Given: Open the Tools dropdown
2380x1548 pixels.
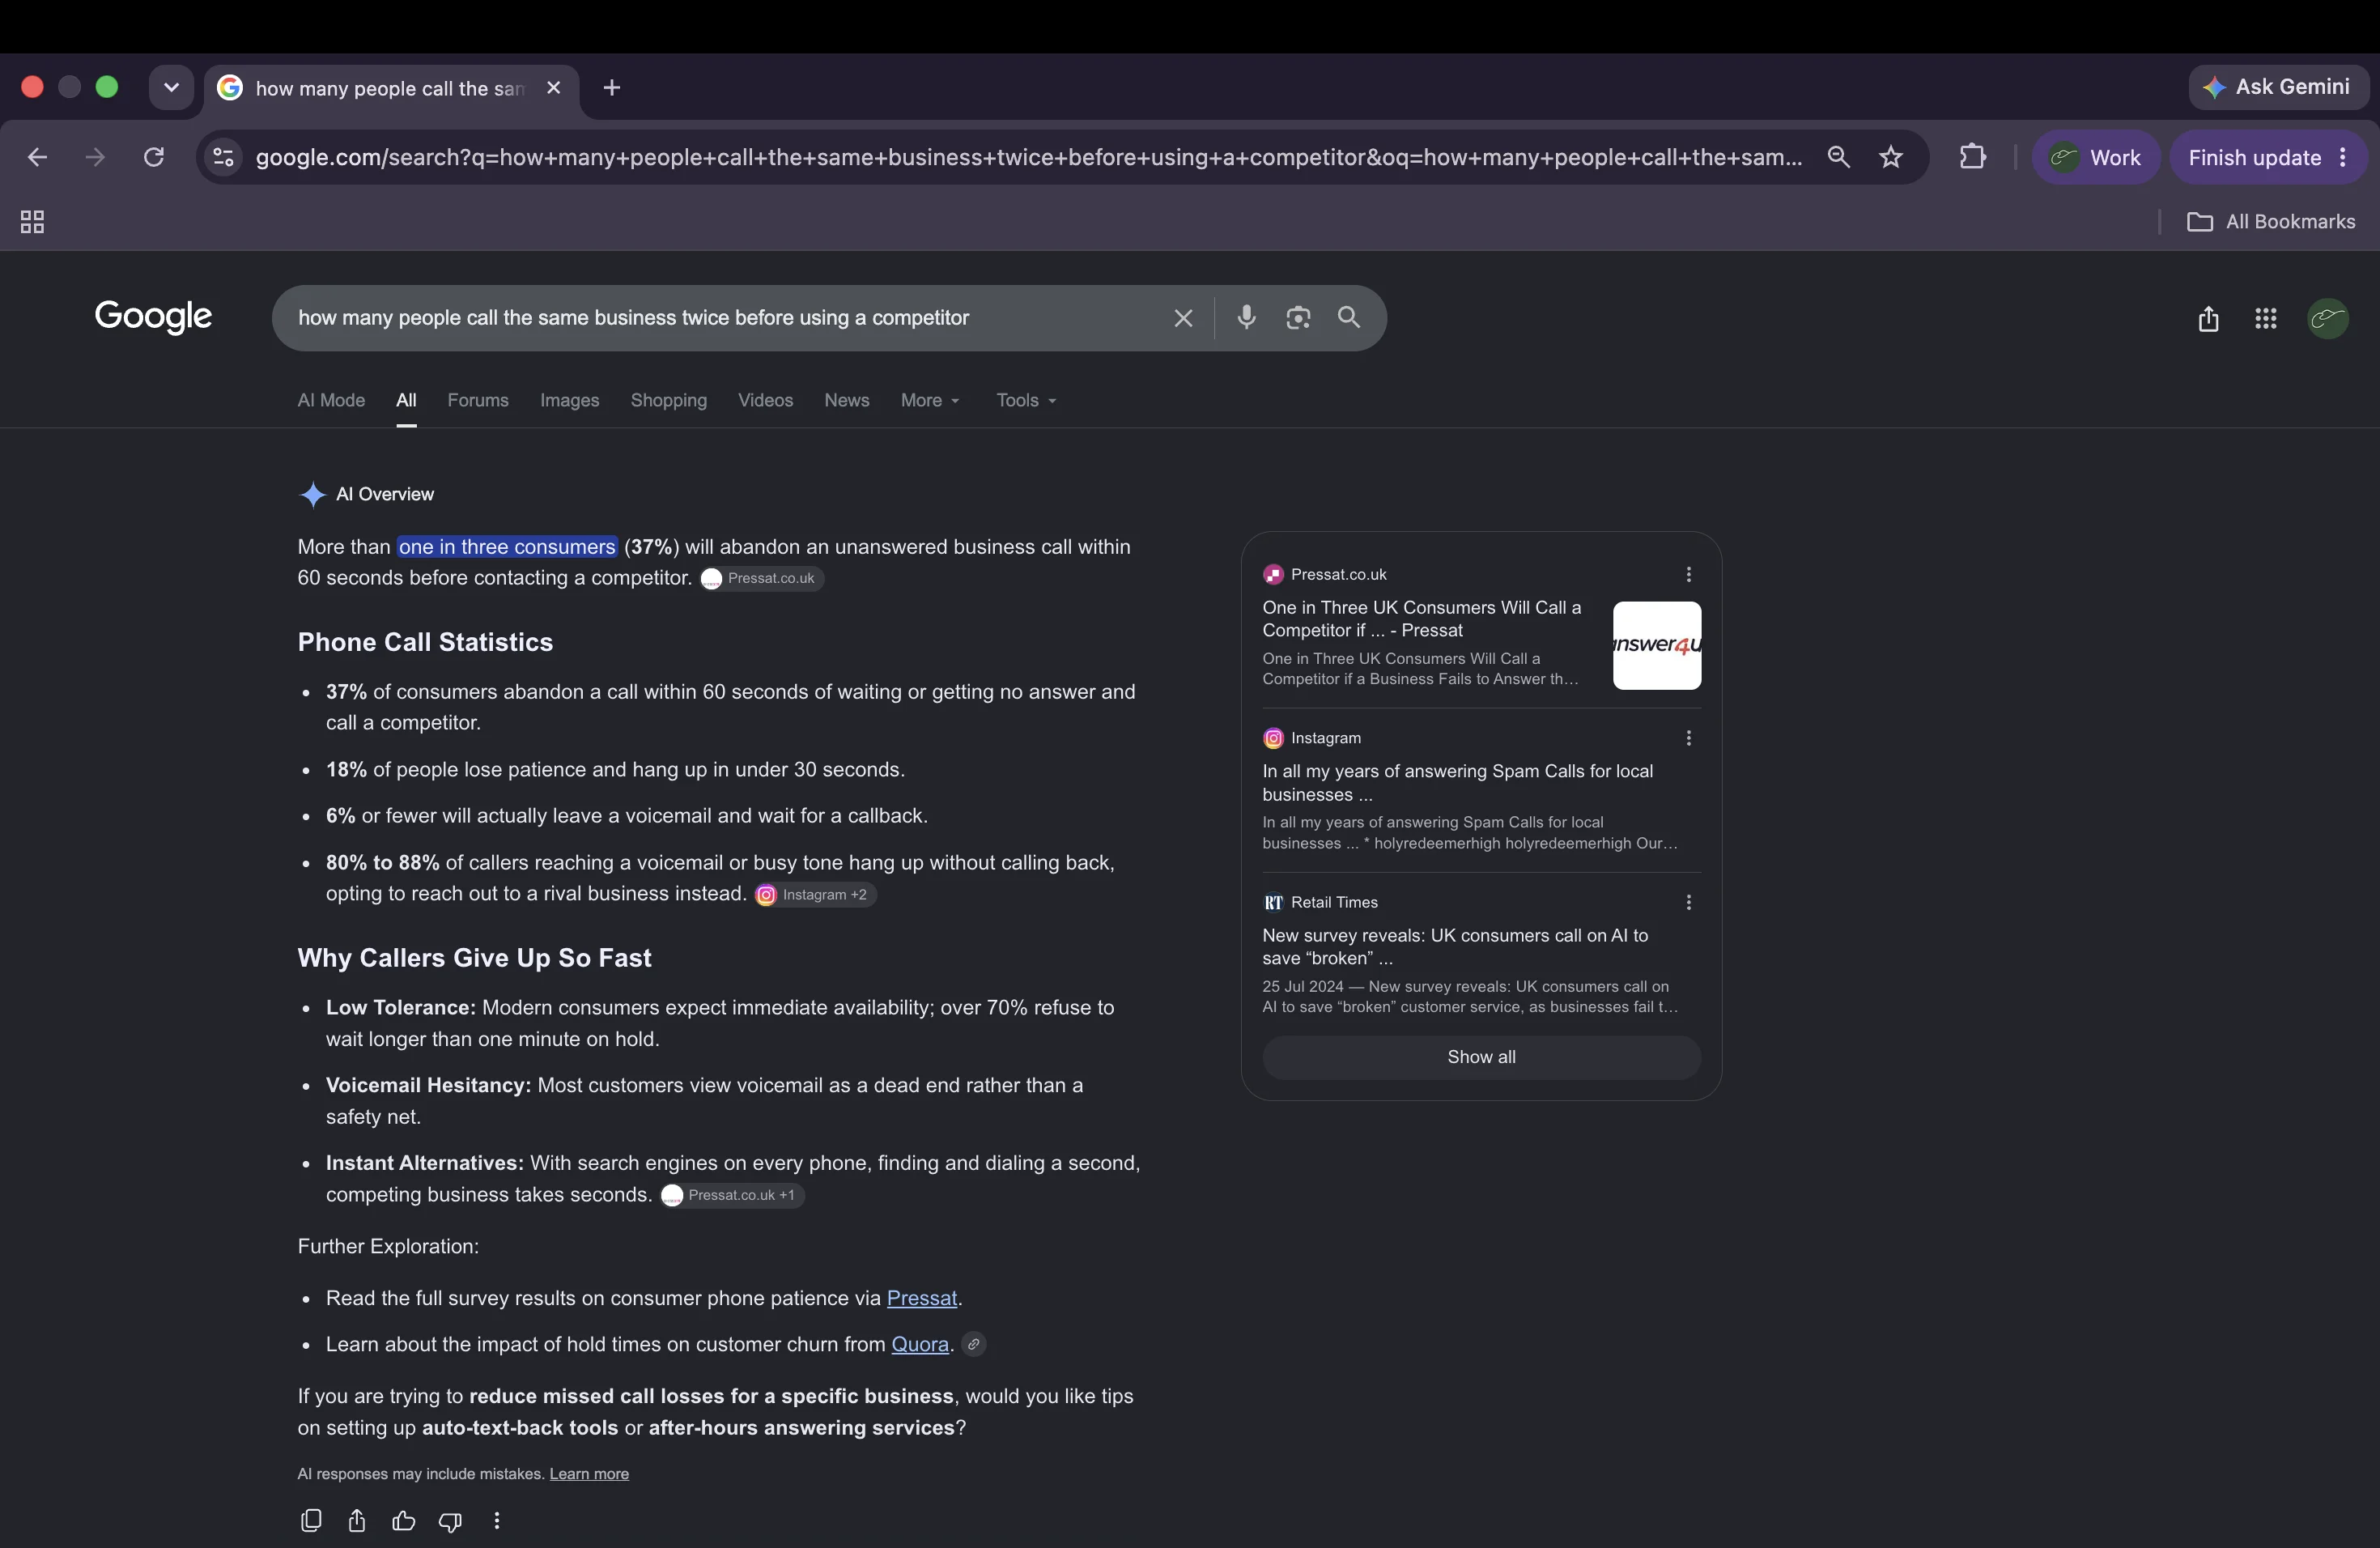Looking at the screenshot, I should (1026, 400).
